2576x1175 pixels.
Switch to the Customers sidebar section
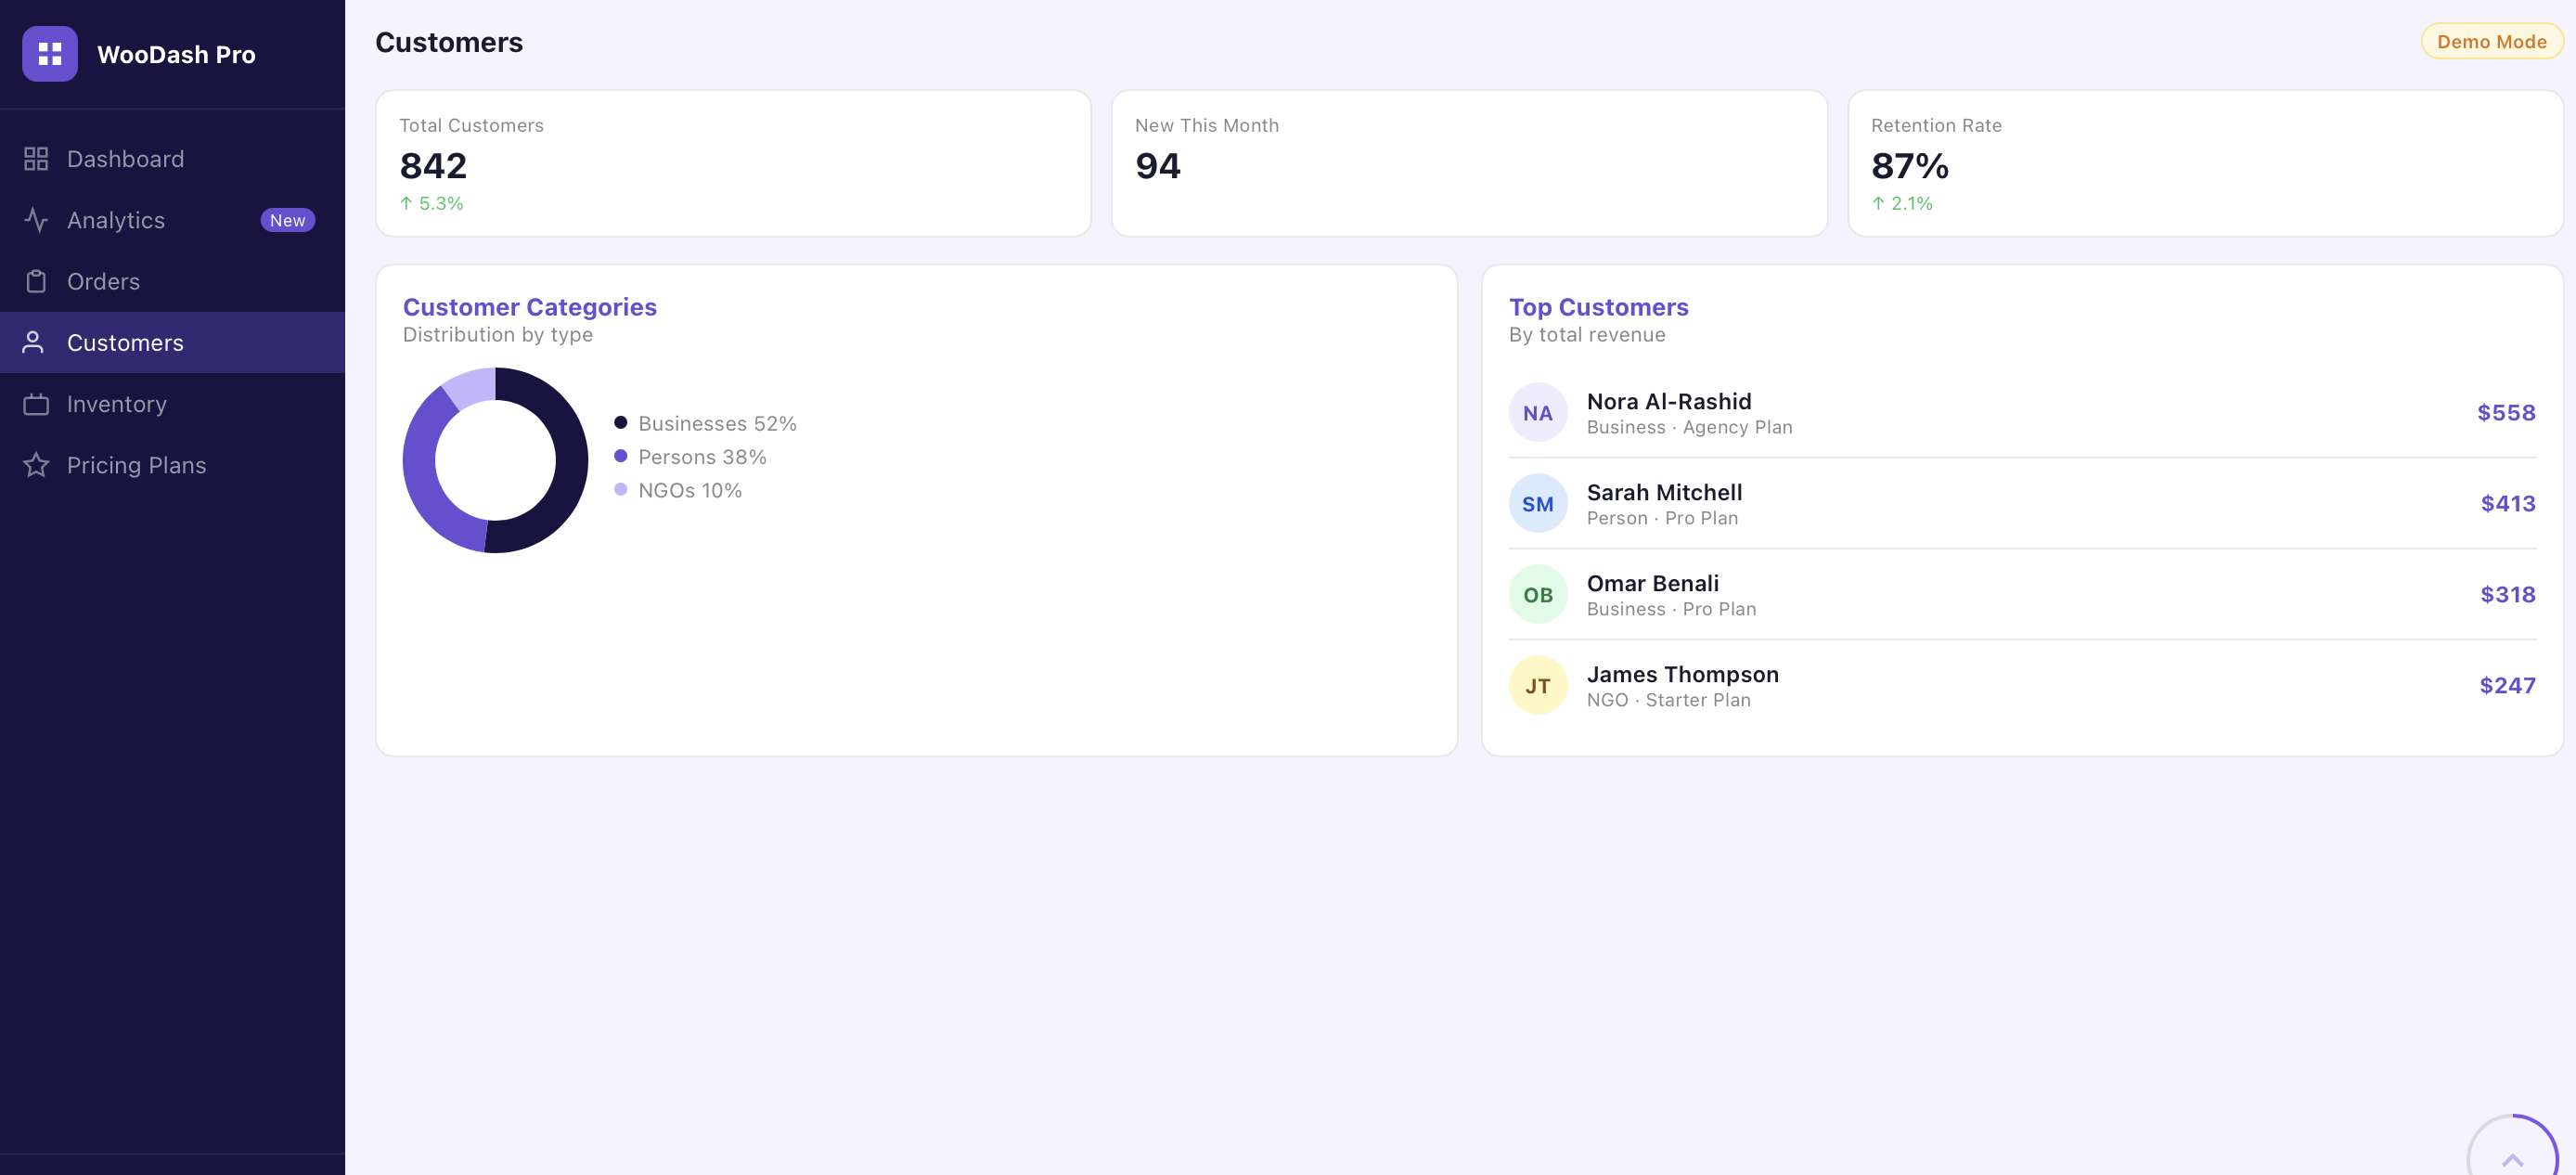pos(125,342)
